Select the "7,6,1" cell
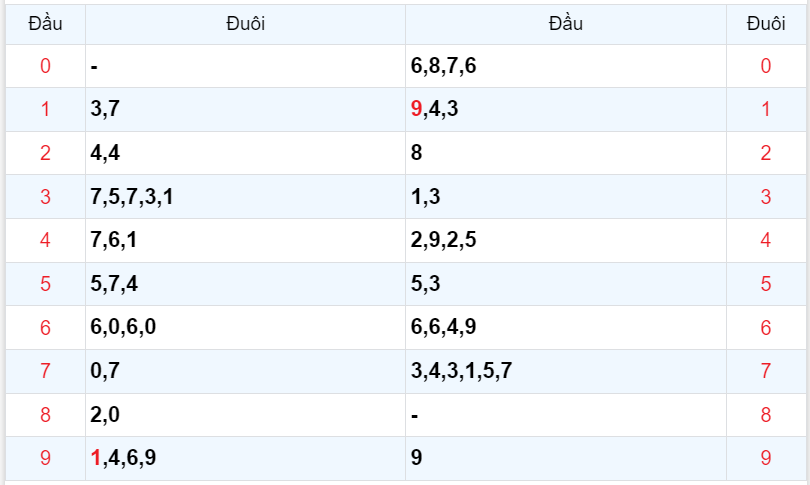The height and width of the screenshot is (485, 810). [114, 241]
